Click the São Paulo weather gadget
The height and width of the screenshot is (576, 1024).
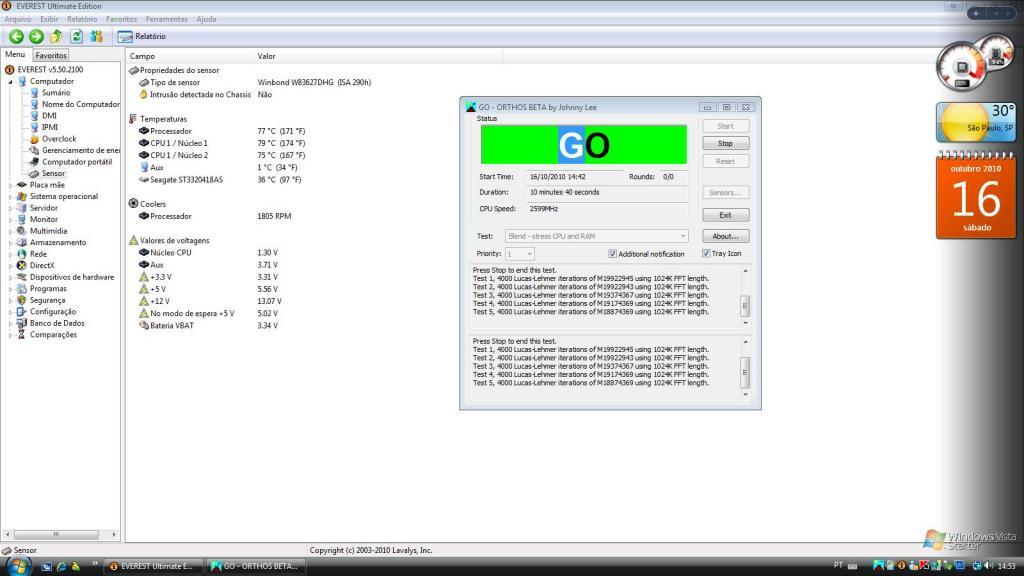click(976, 122)
